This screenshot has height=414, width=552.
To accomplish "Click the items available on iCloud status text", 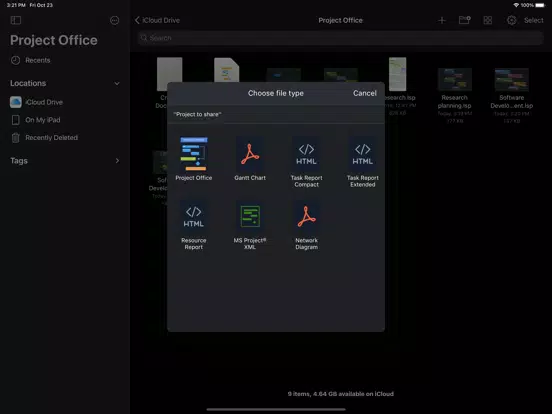I will [340, 394].
